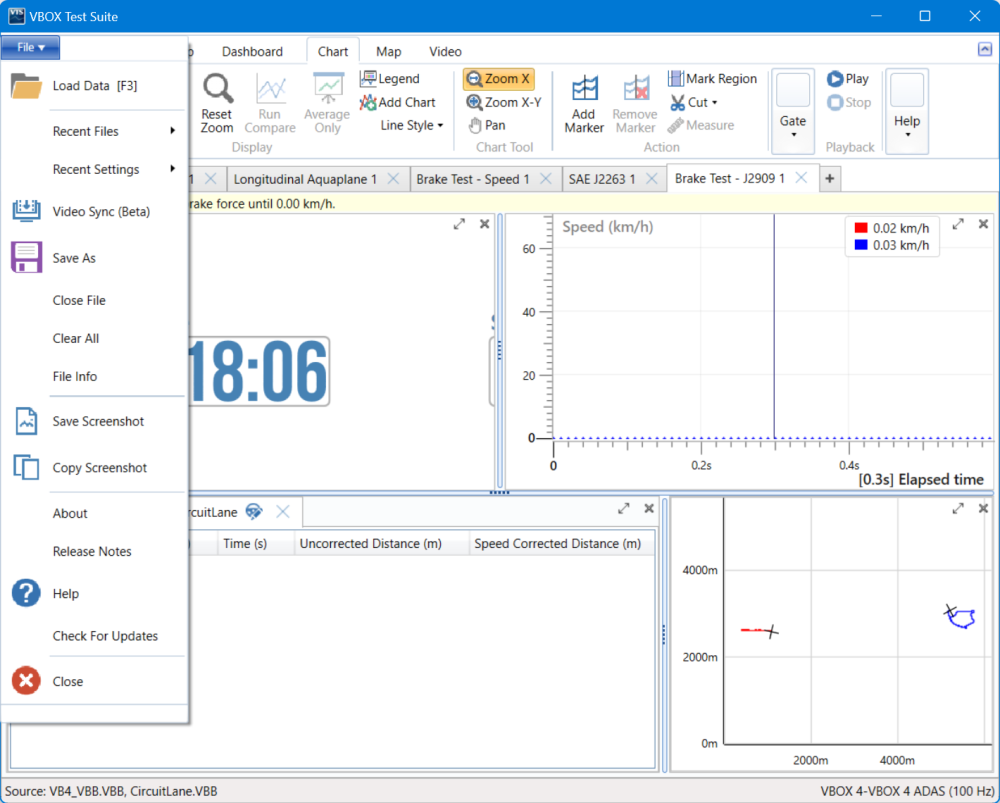Screen dimensions: 1000x803
Task: Click the Remove Marker icon
Action: coord(635,89)
